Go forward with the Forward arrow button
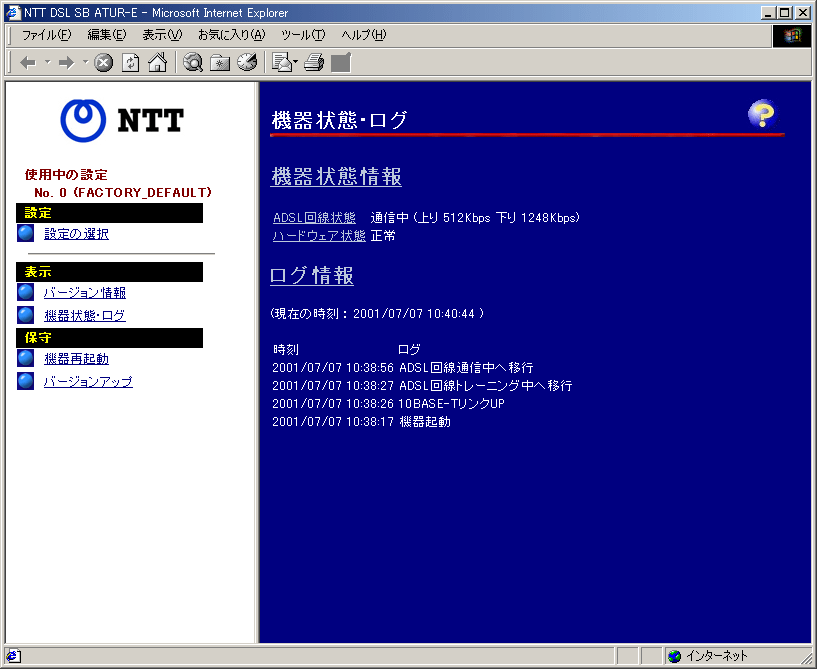 coord(66,63)
